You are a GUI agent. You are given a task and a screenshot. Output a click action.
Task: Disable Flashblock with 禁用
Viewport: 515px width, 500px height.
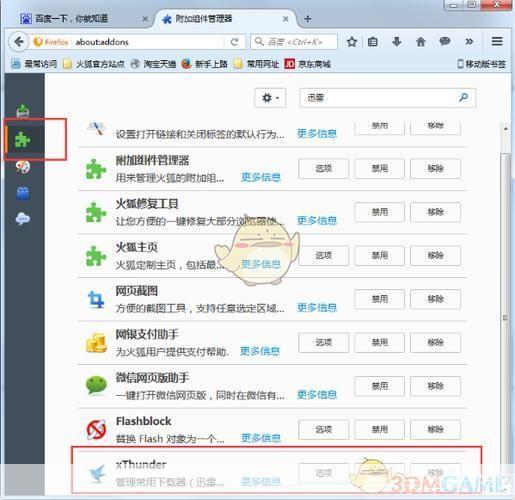click(x=380, y=429)
